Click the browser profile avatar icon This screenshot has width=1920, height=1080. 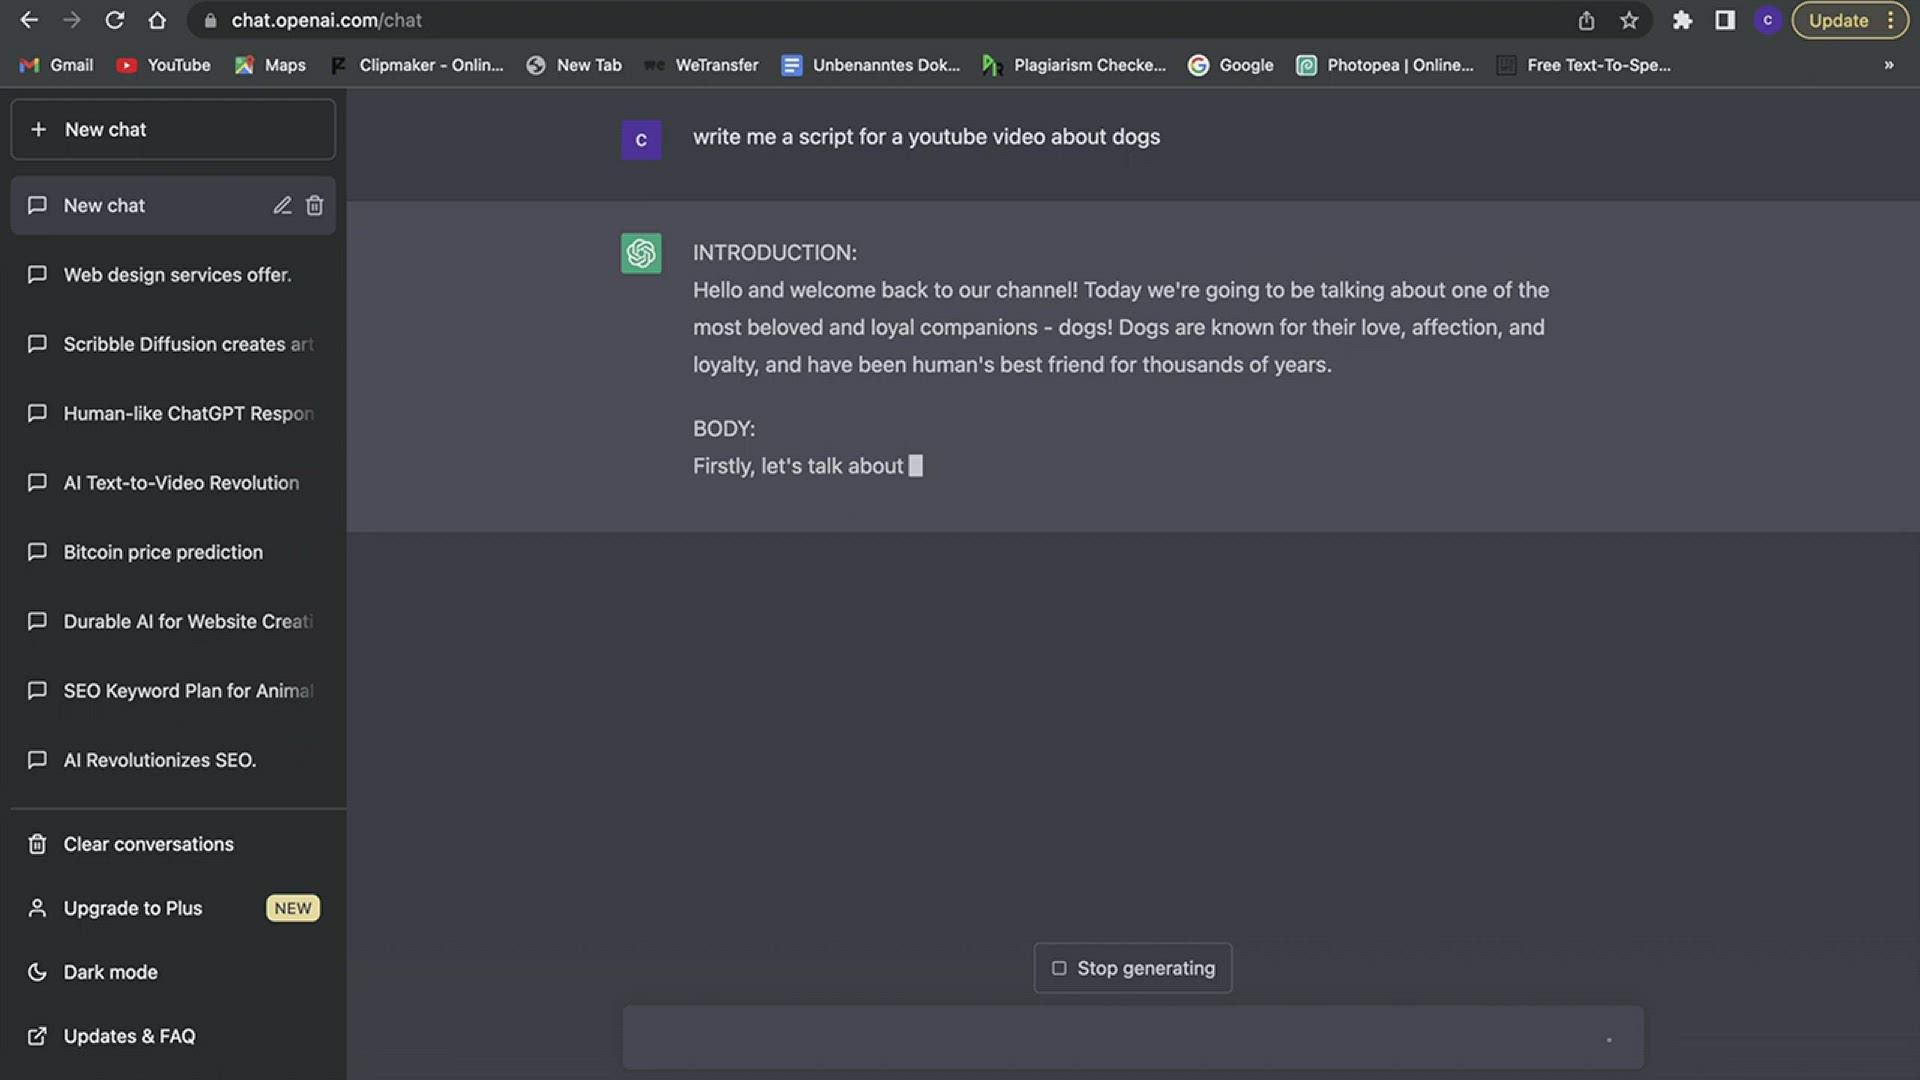pyautogui.click(x=1767, y=20)
